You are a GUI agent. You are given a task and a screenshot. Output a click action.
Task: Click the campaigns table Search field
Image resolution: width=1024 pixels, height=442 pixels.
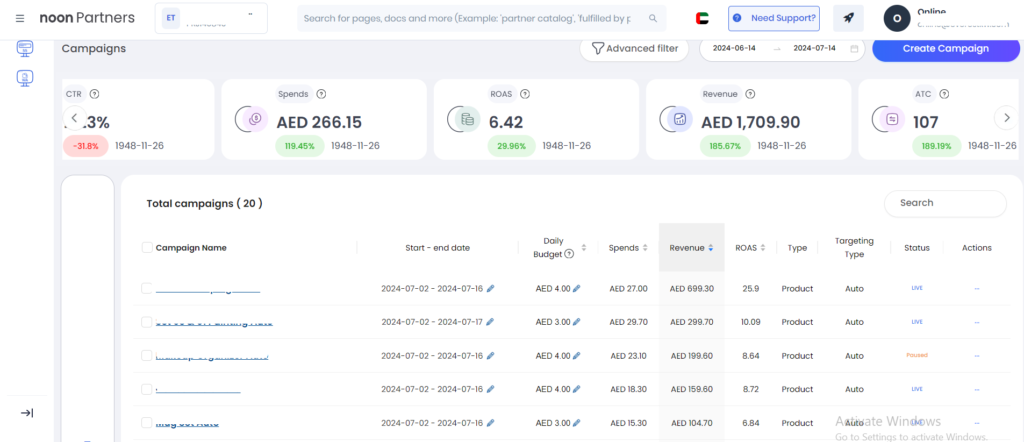(x=944, y=203)
